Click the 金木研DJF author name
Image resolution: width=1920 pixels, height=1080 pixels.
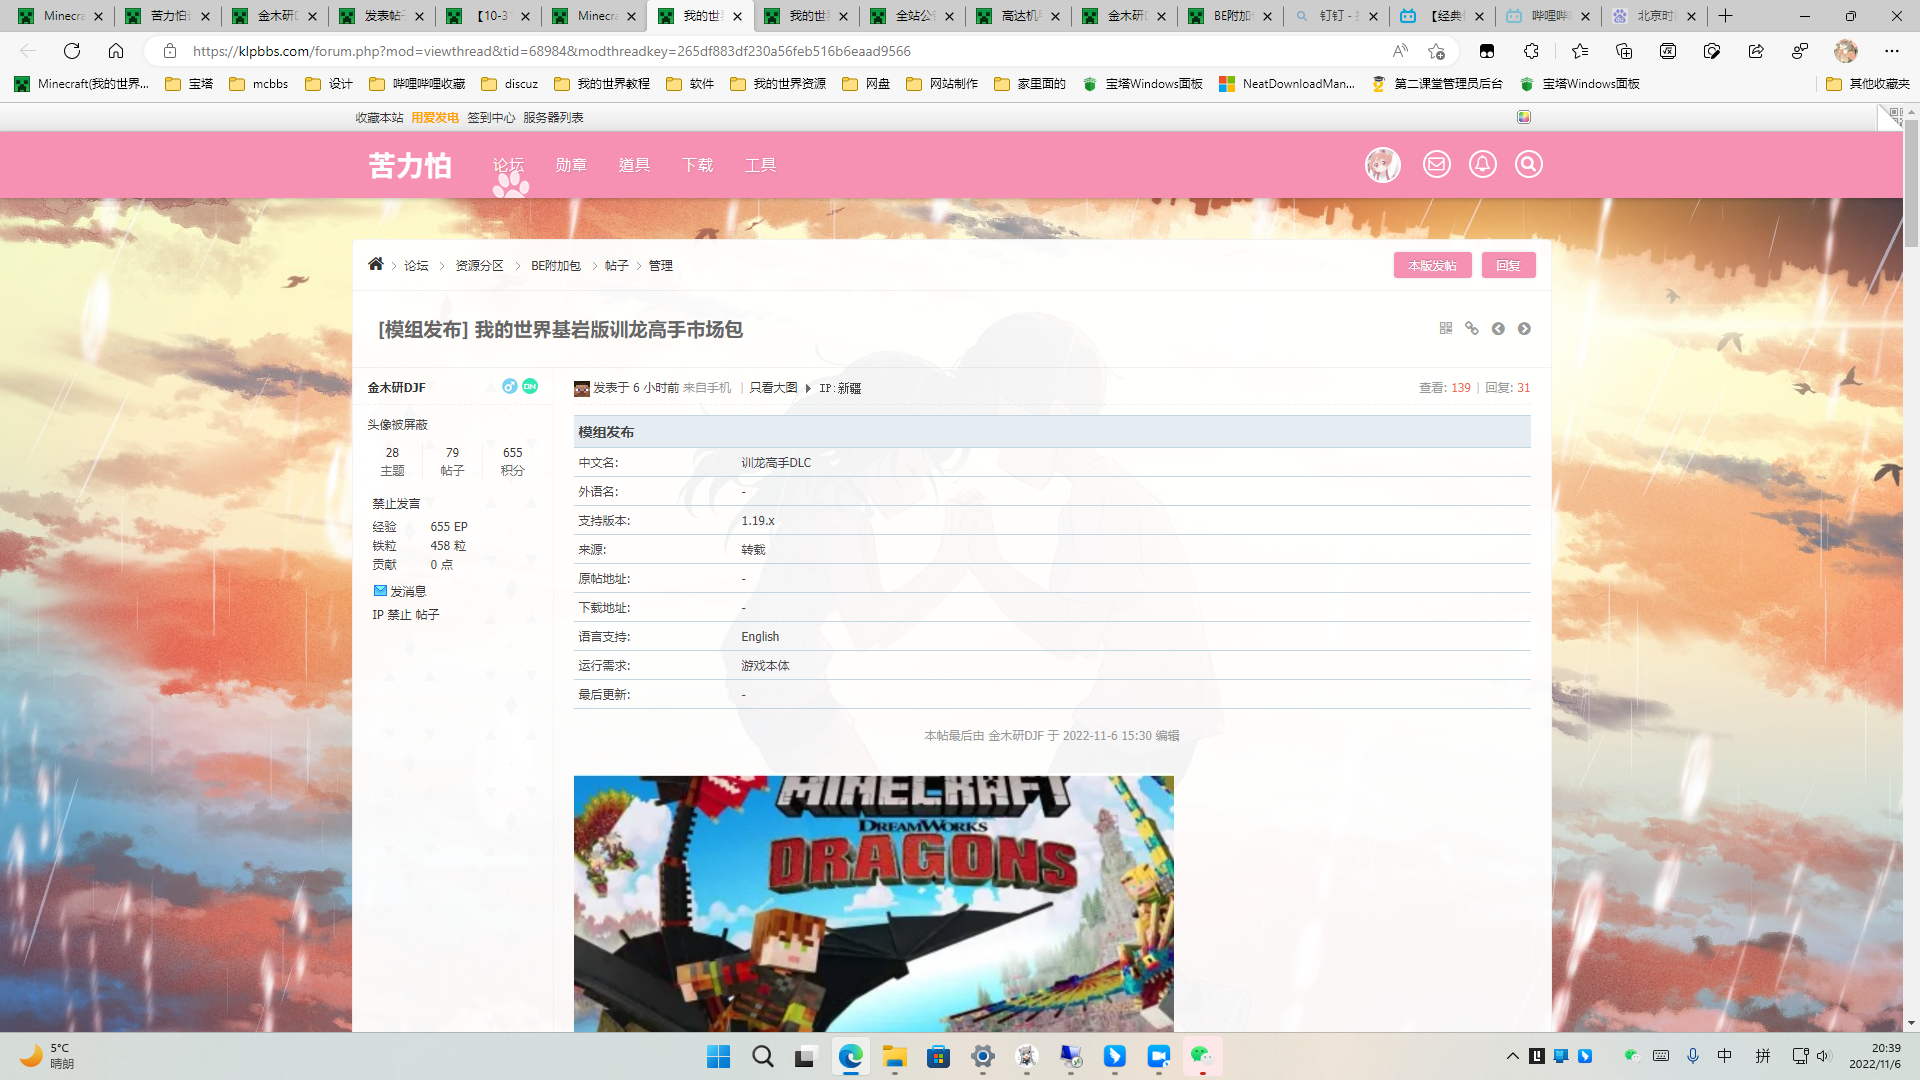tap(396, 388)
